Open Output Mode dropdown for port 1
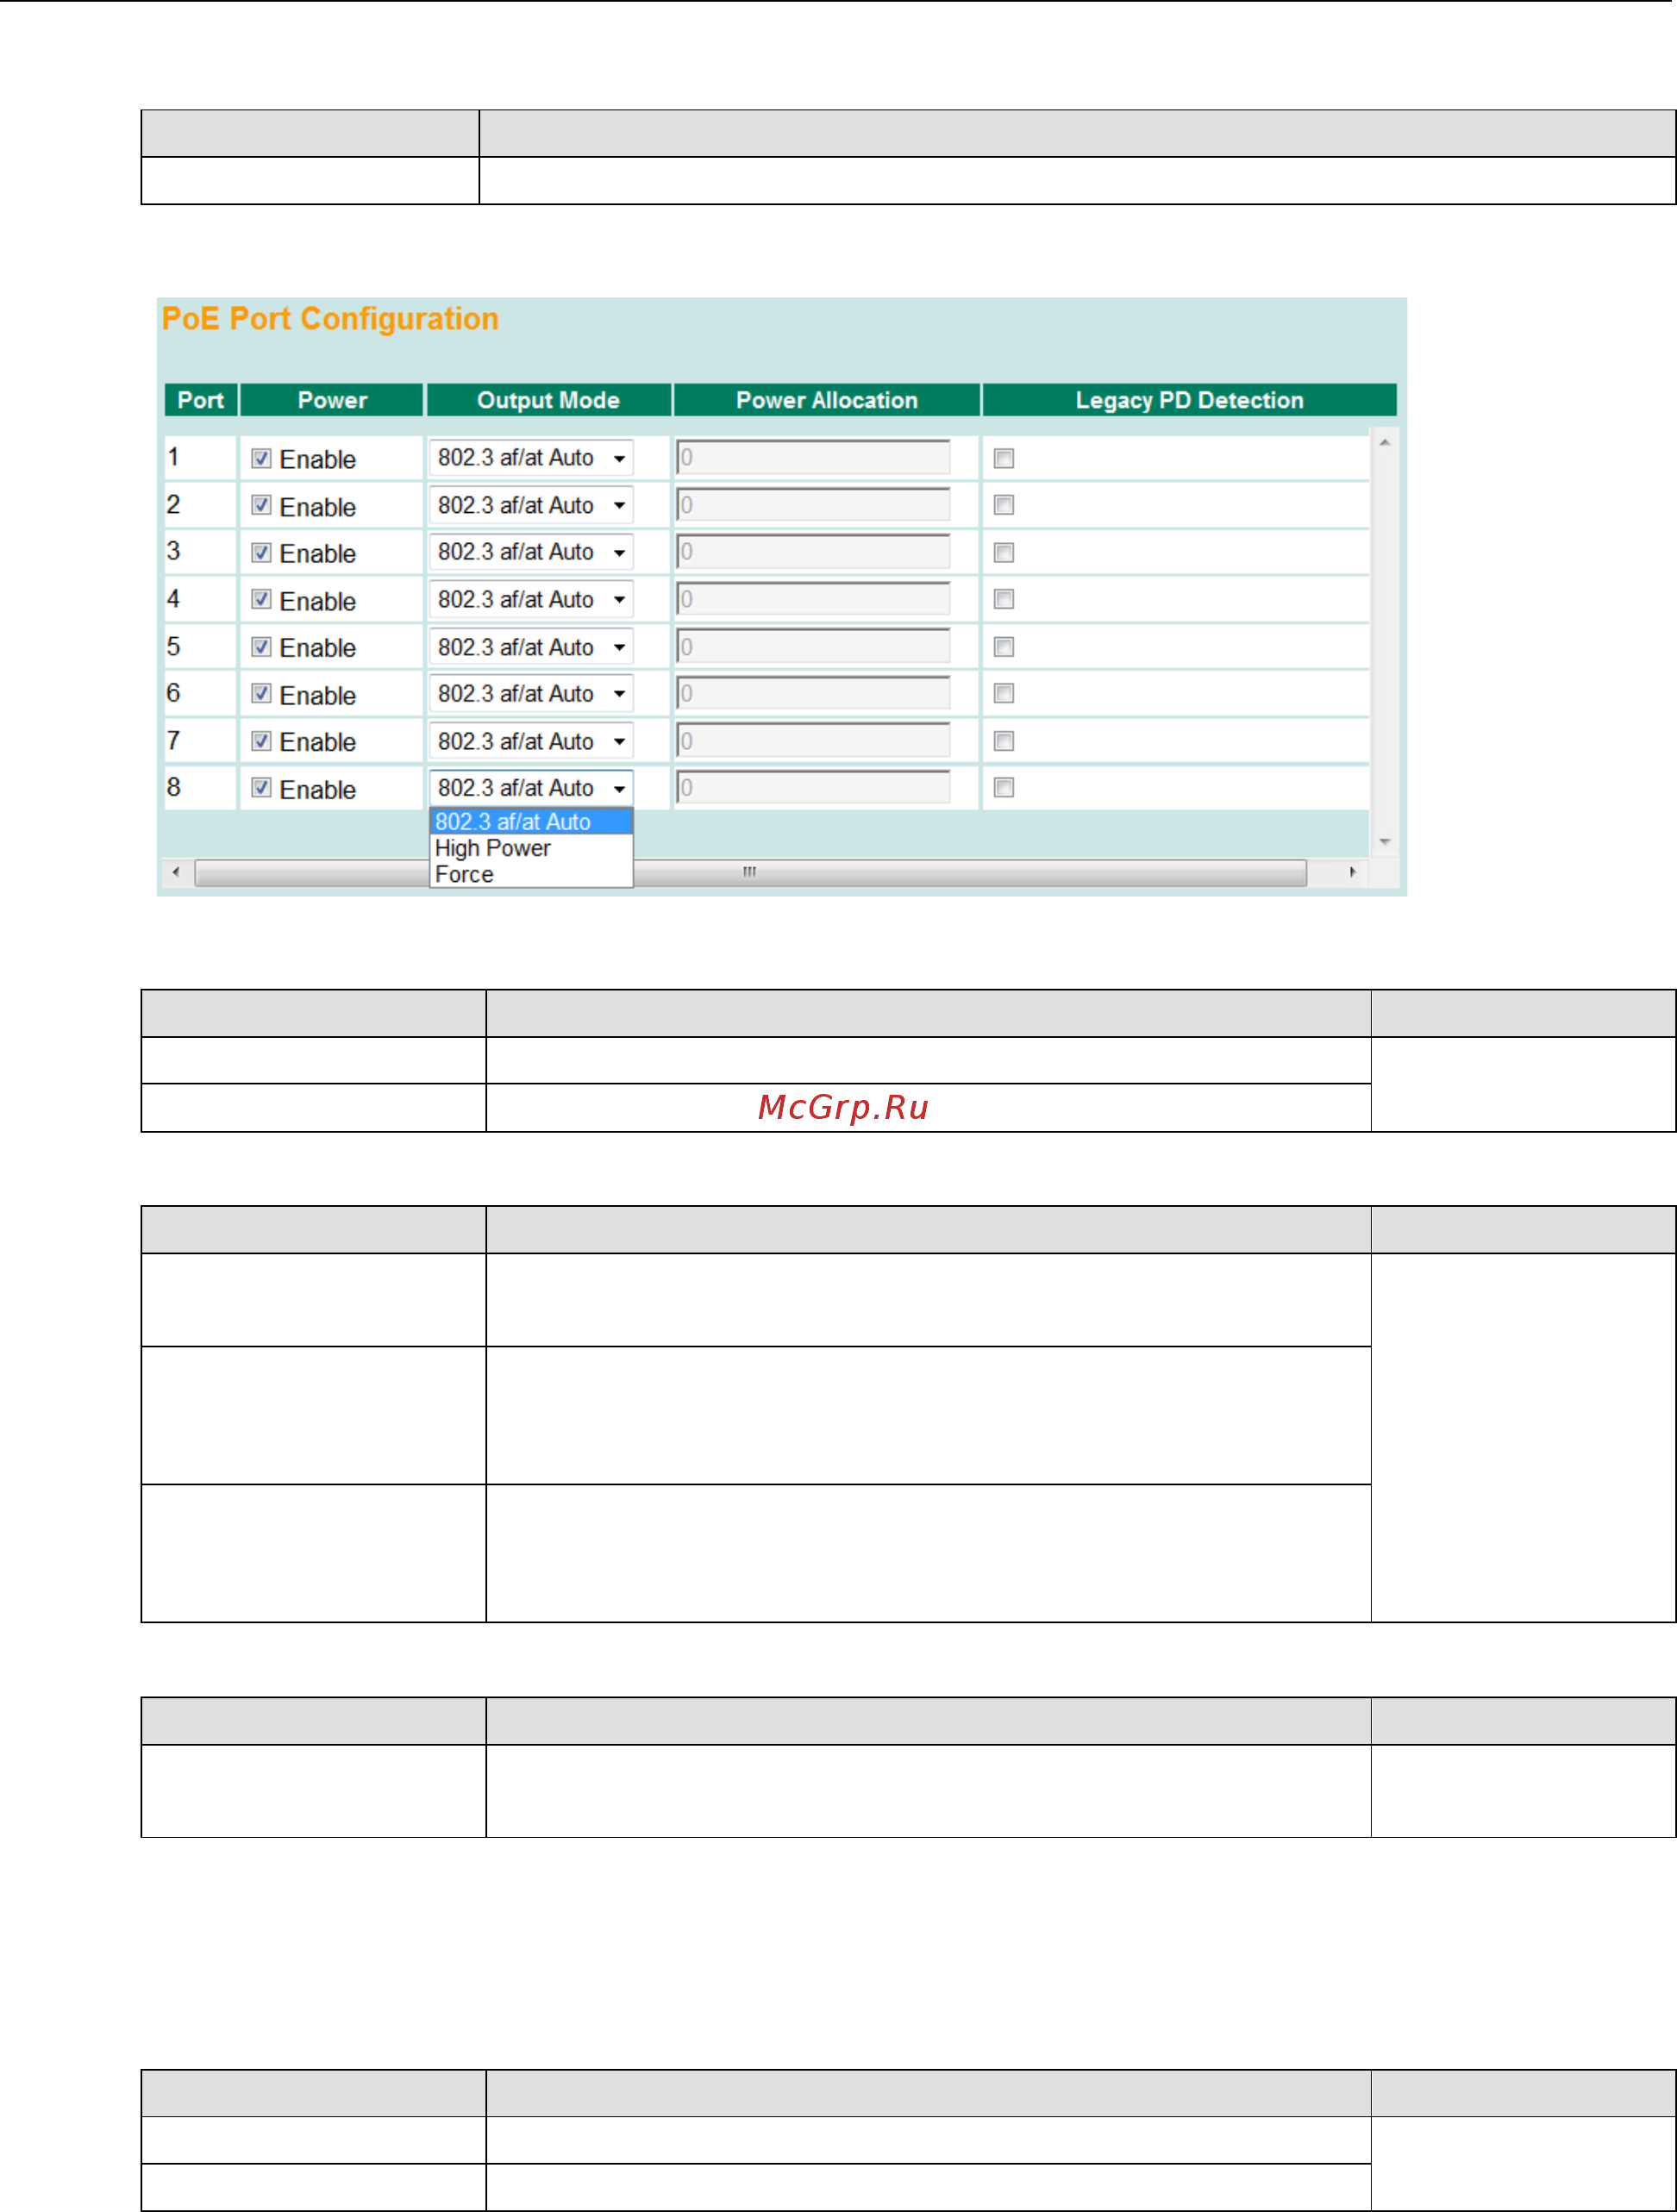This screenshot has height=2212, width=1677. tap(531, 458)
